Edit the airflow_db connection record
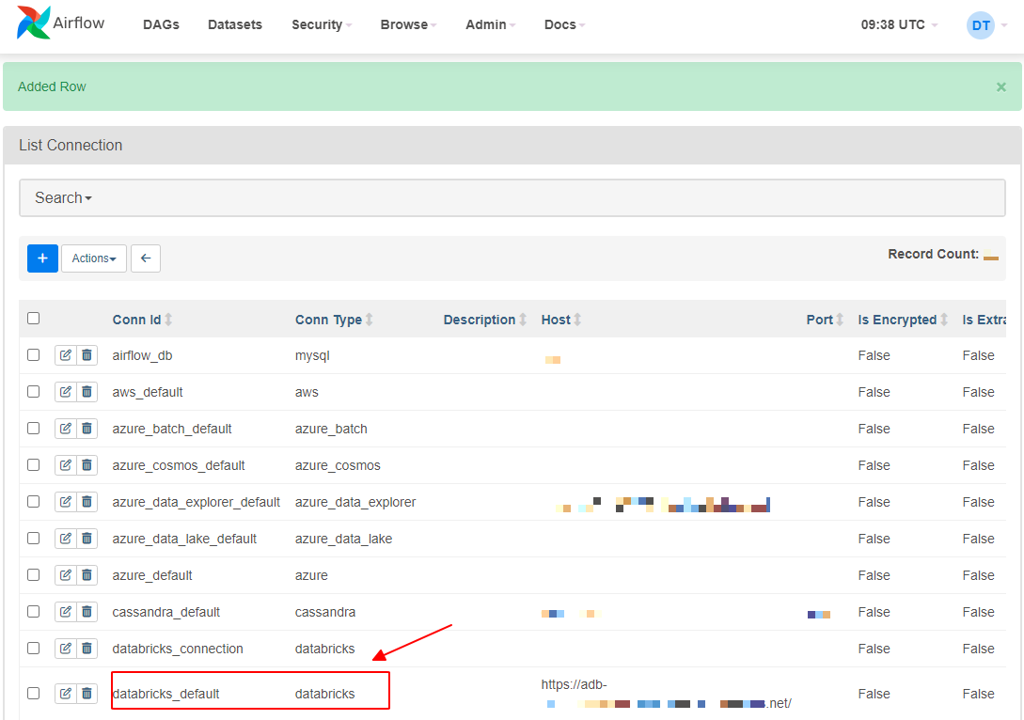The image size is (1024, 720). pyautogui.click(x=65, y=355)
